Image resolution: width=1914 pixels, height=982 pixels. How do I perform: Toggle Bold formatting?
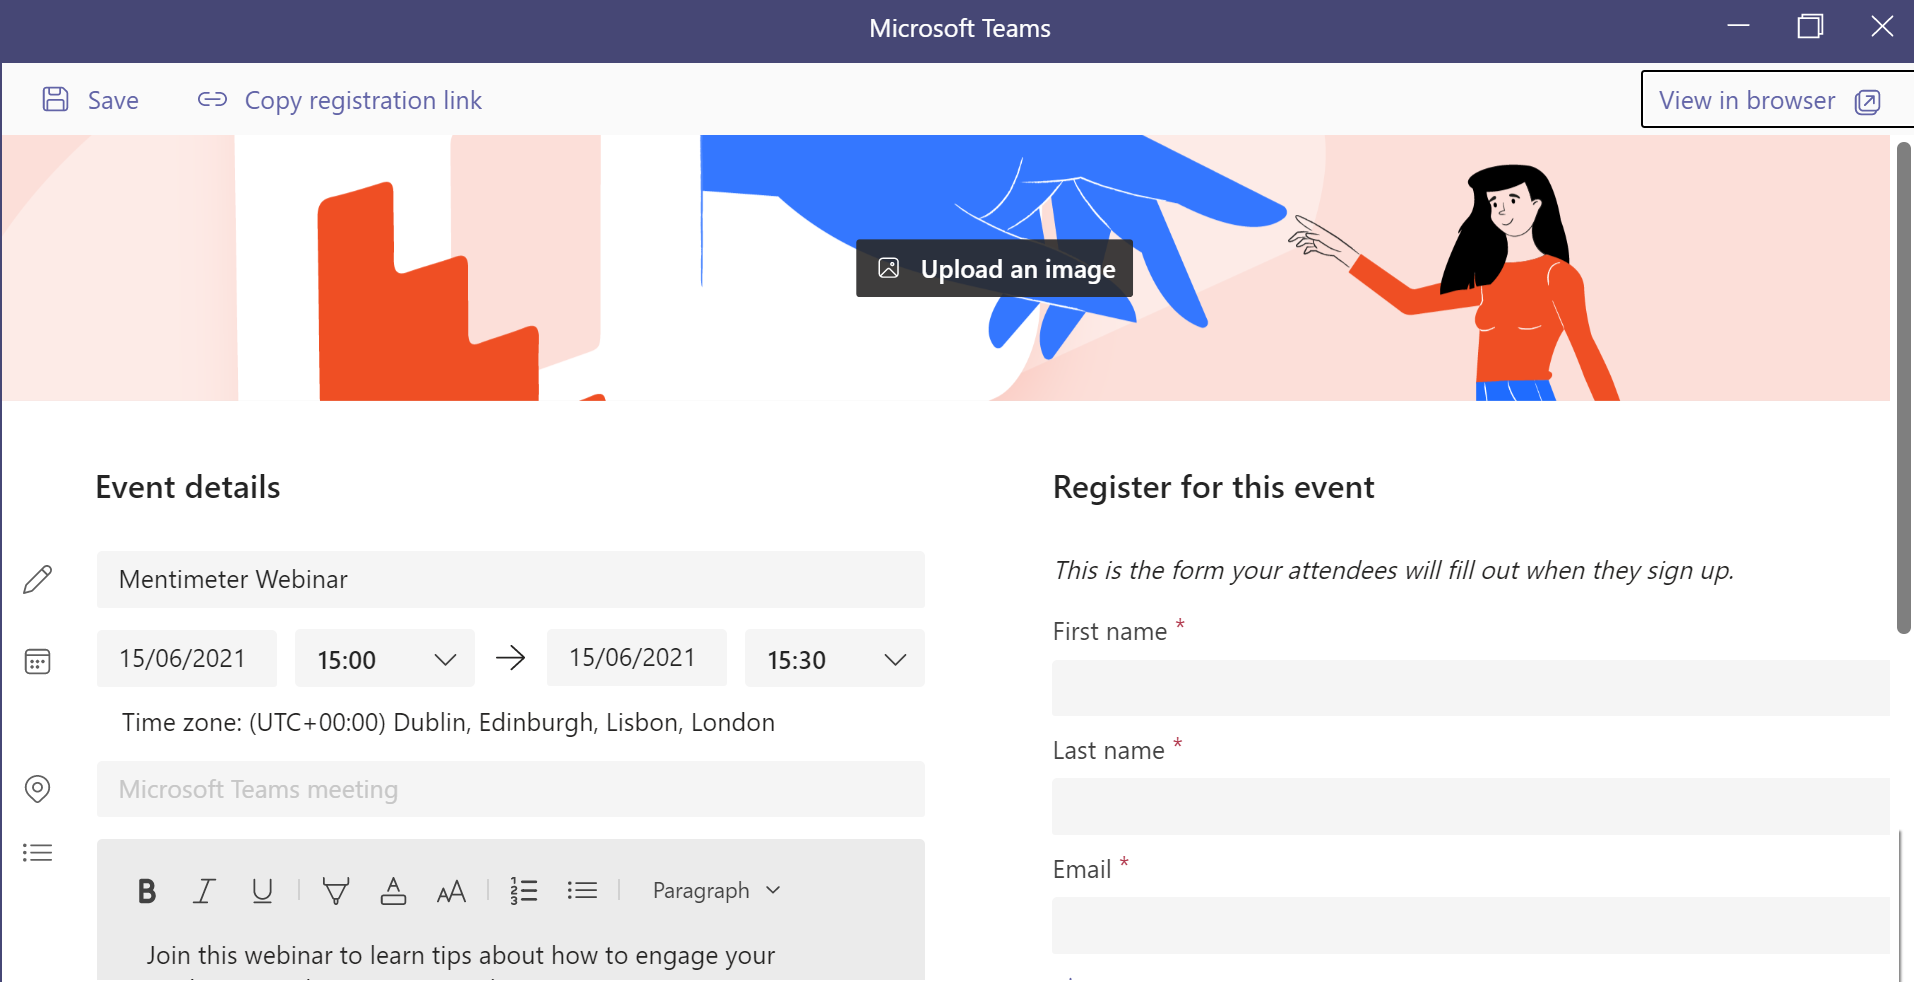(x=147, y=890)
